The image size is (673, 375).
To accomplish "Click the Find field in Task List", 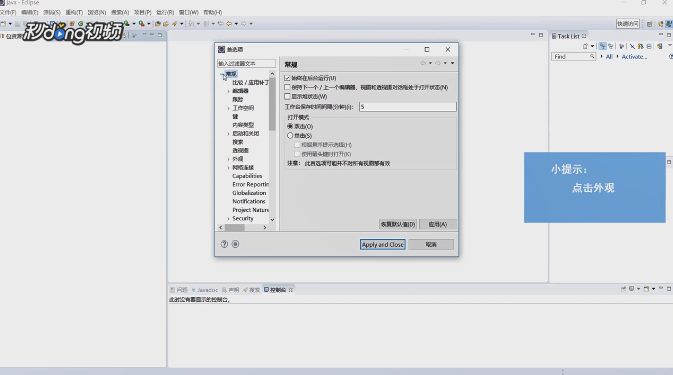I will [x=573, y=57].
